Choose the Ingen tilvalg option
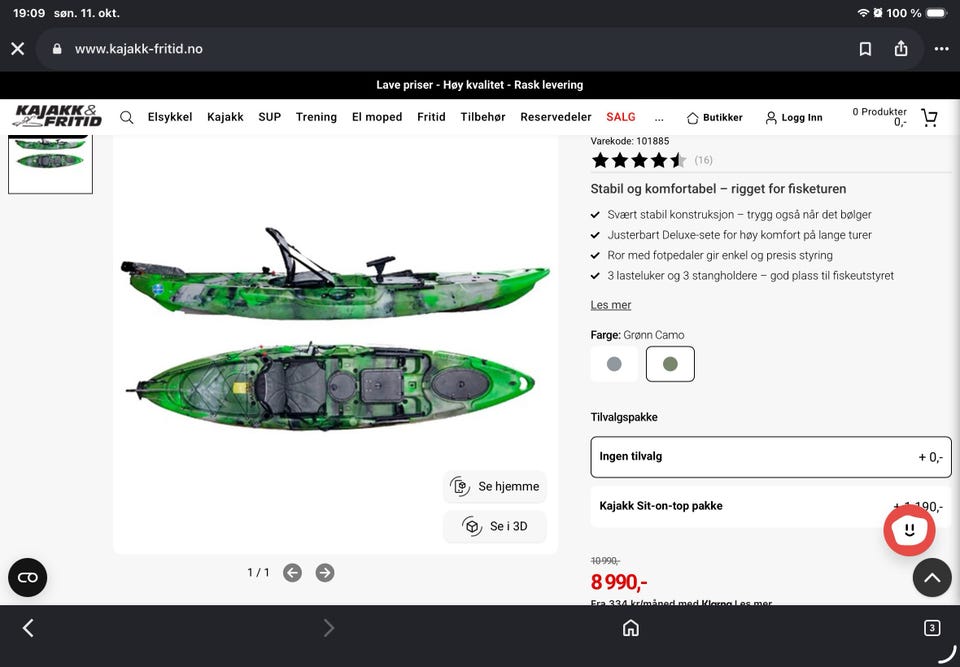The image size is (960, 667). pyautogui.click(x=771, y=457)
